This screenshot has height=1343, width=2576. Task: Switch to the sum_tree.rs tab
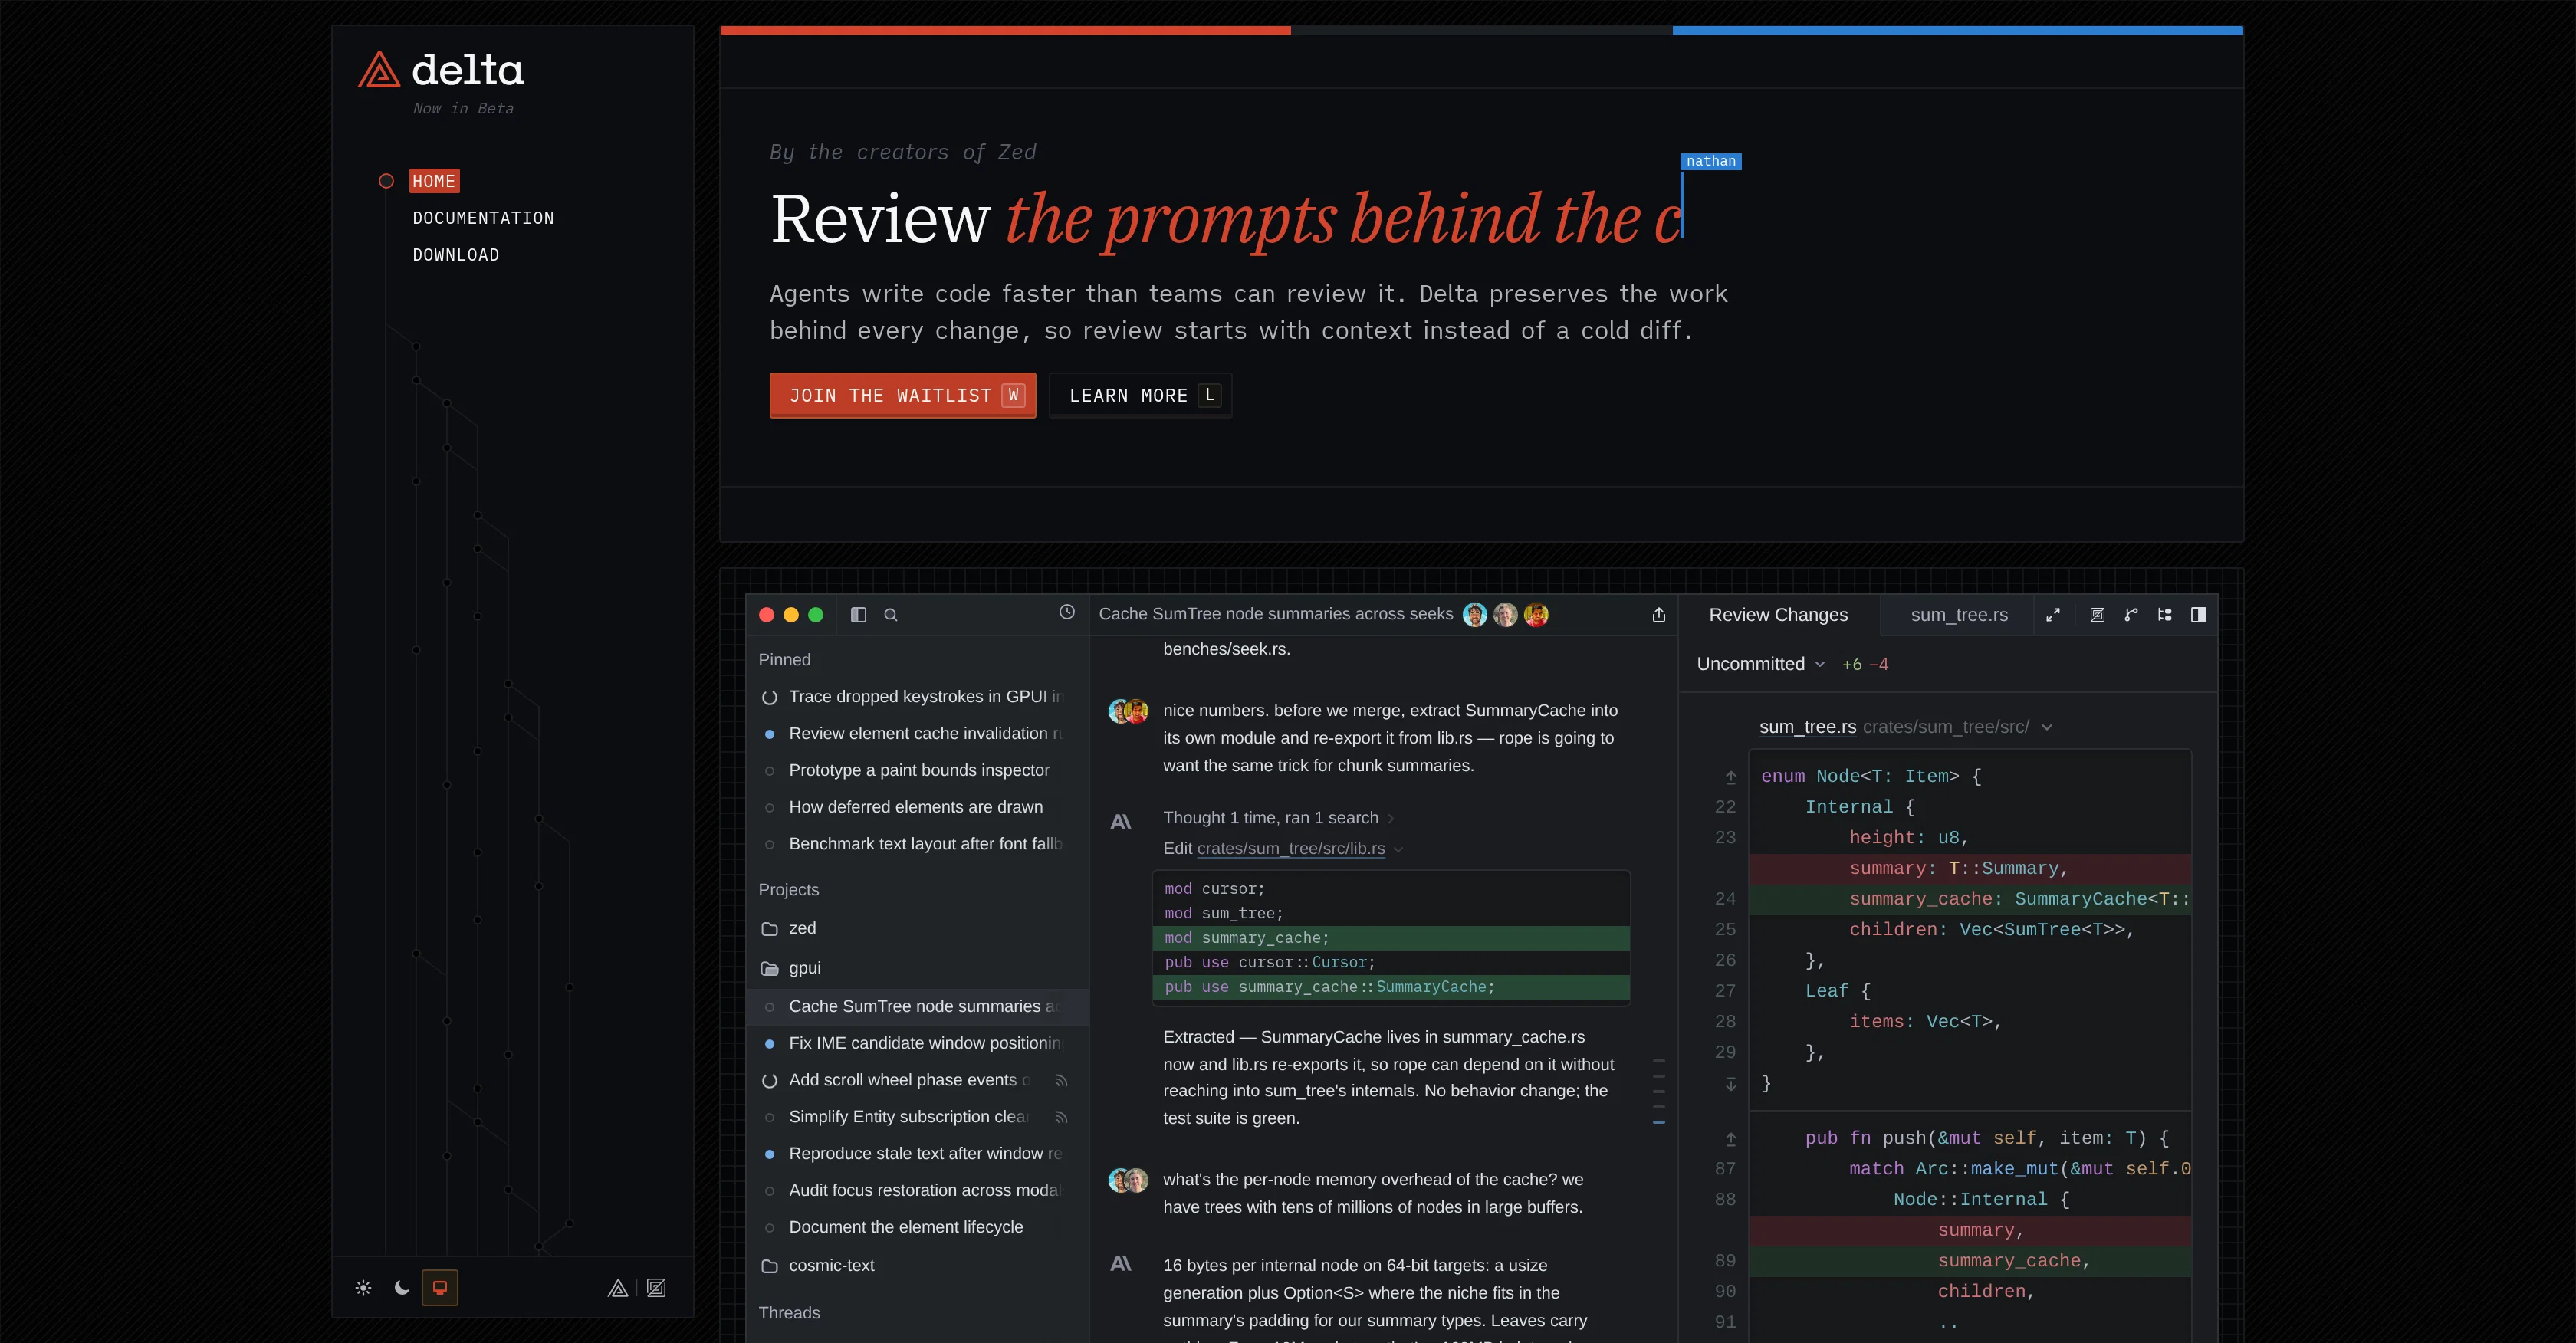point(1959,615)
